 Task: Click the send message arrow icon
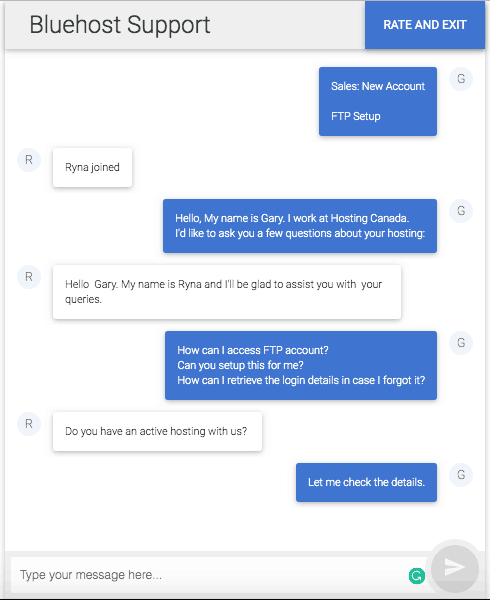pos(454,569)
